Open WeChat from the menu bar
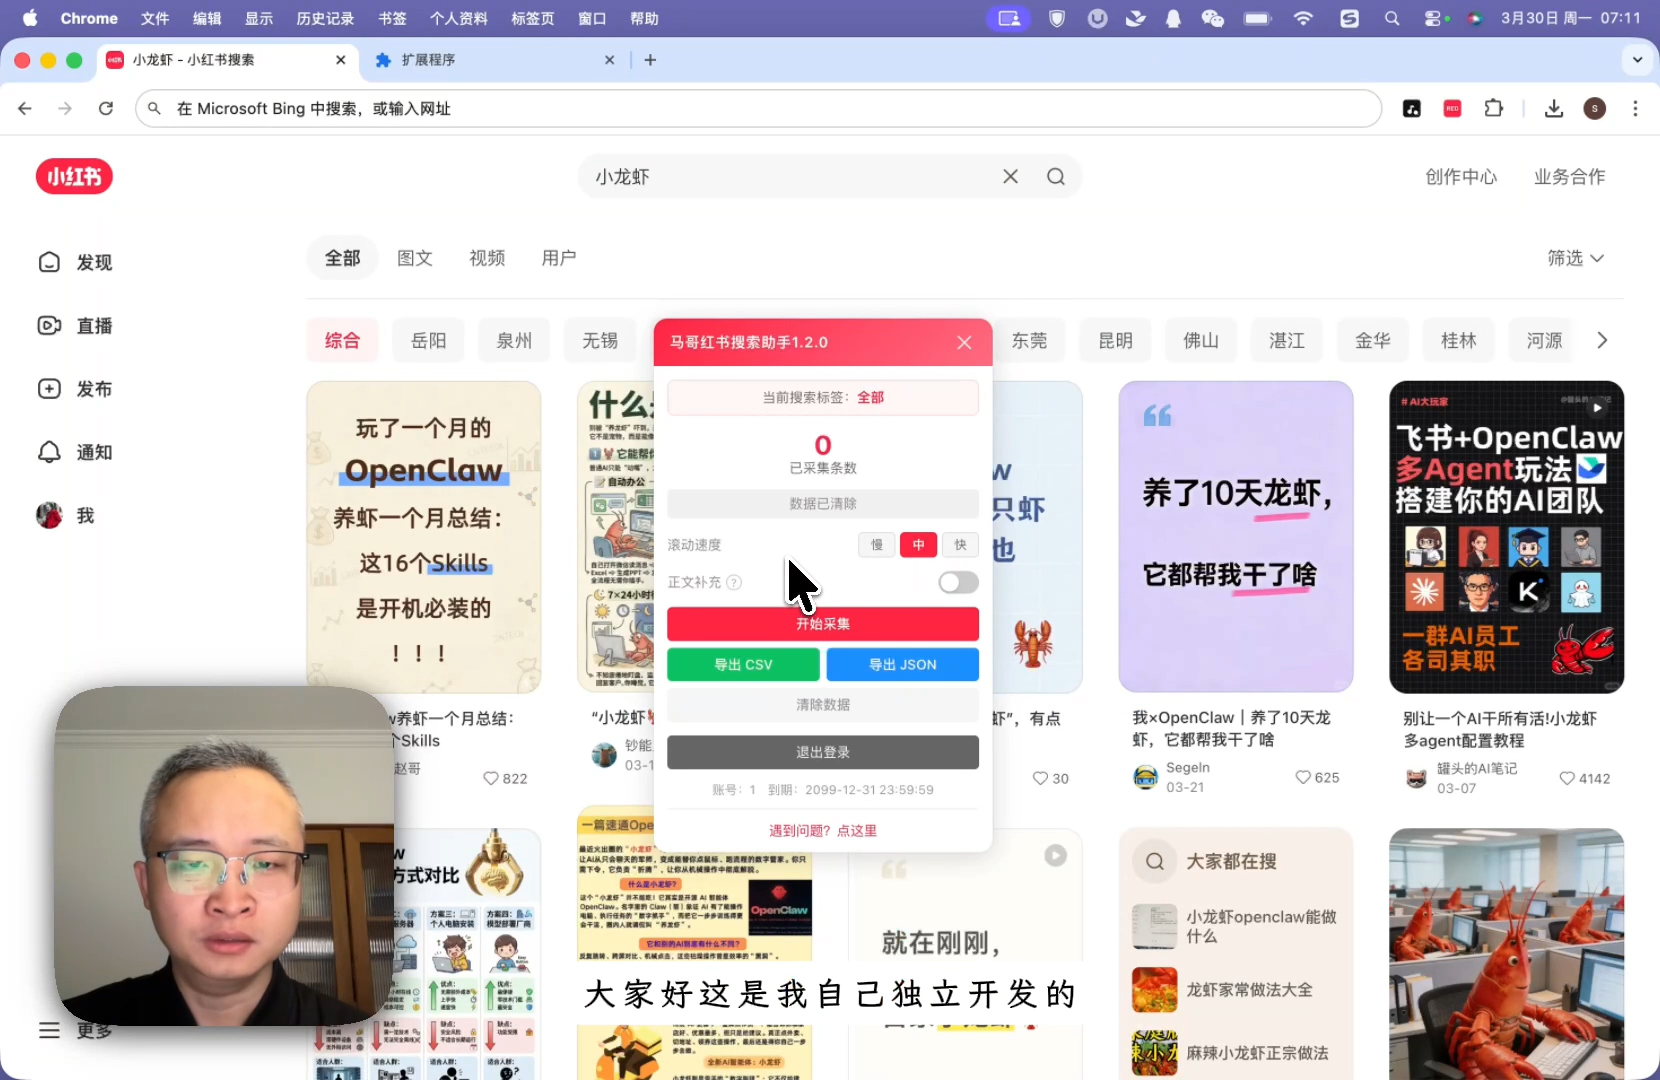The width and height of the screenshot is (1660, 1080). [x=1213, y=18]
